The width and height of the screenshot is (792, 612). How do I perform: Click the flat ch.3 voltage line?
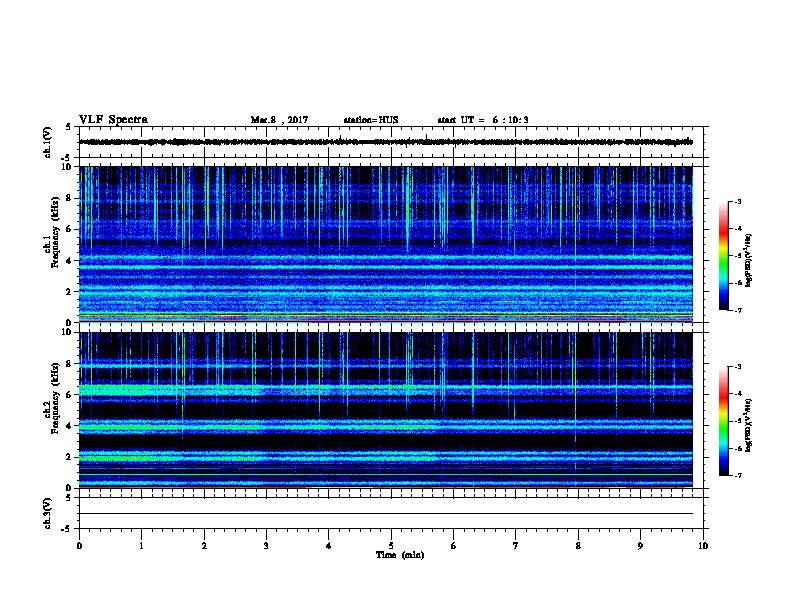(x=386, y=514)
